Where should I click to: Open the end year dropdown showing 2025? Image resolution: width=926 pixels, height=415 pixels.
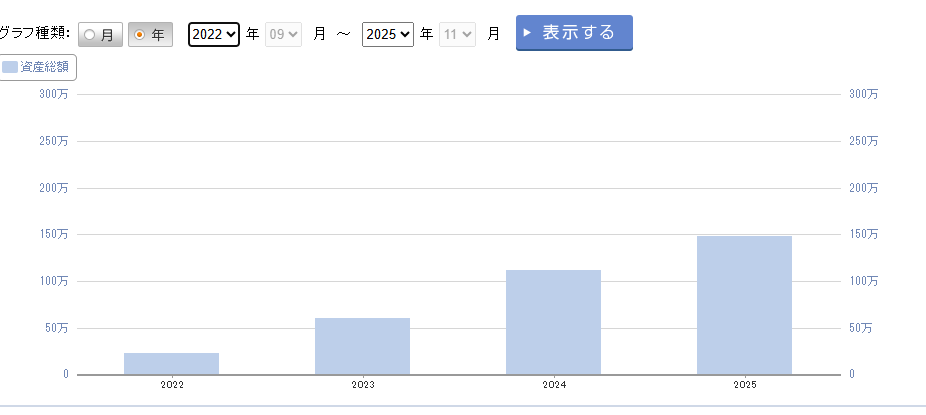coord(388,34)
